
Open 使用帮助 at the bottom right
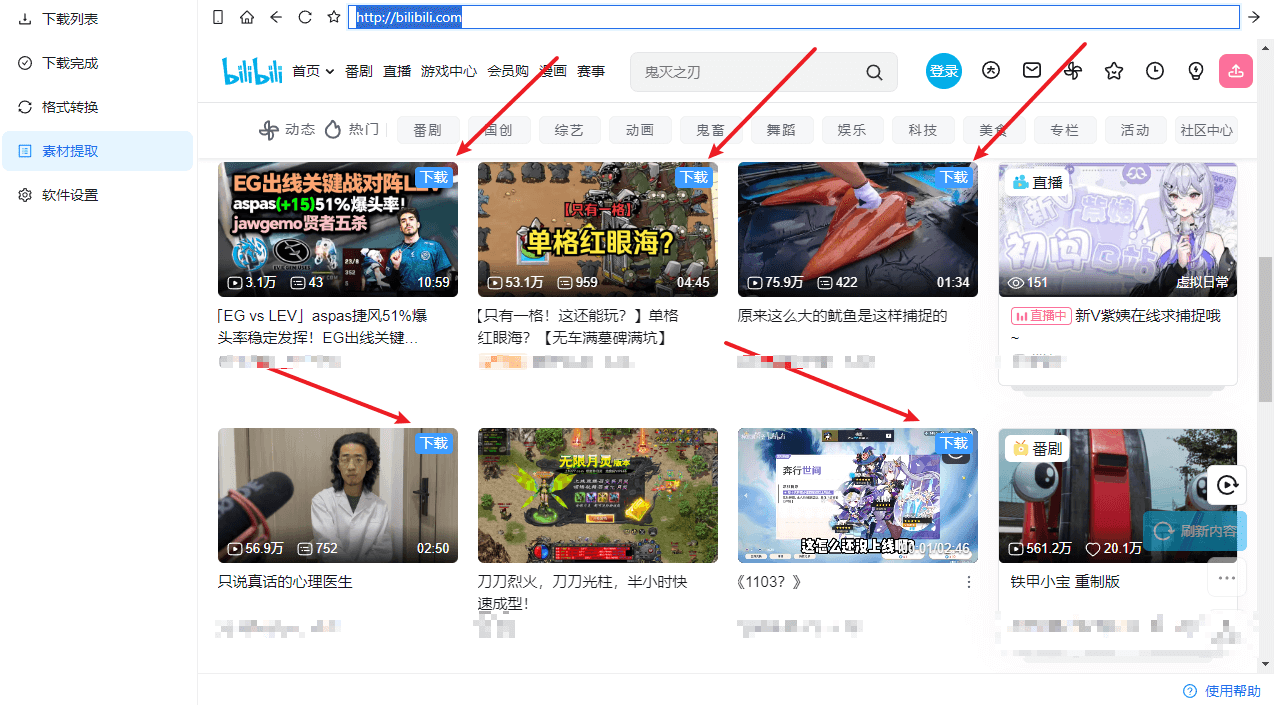1223,691
